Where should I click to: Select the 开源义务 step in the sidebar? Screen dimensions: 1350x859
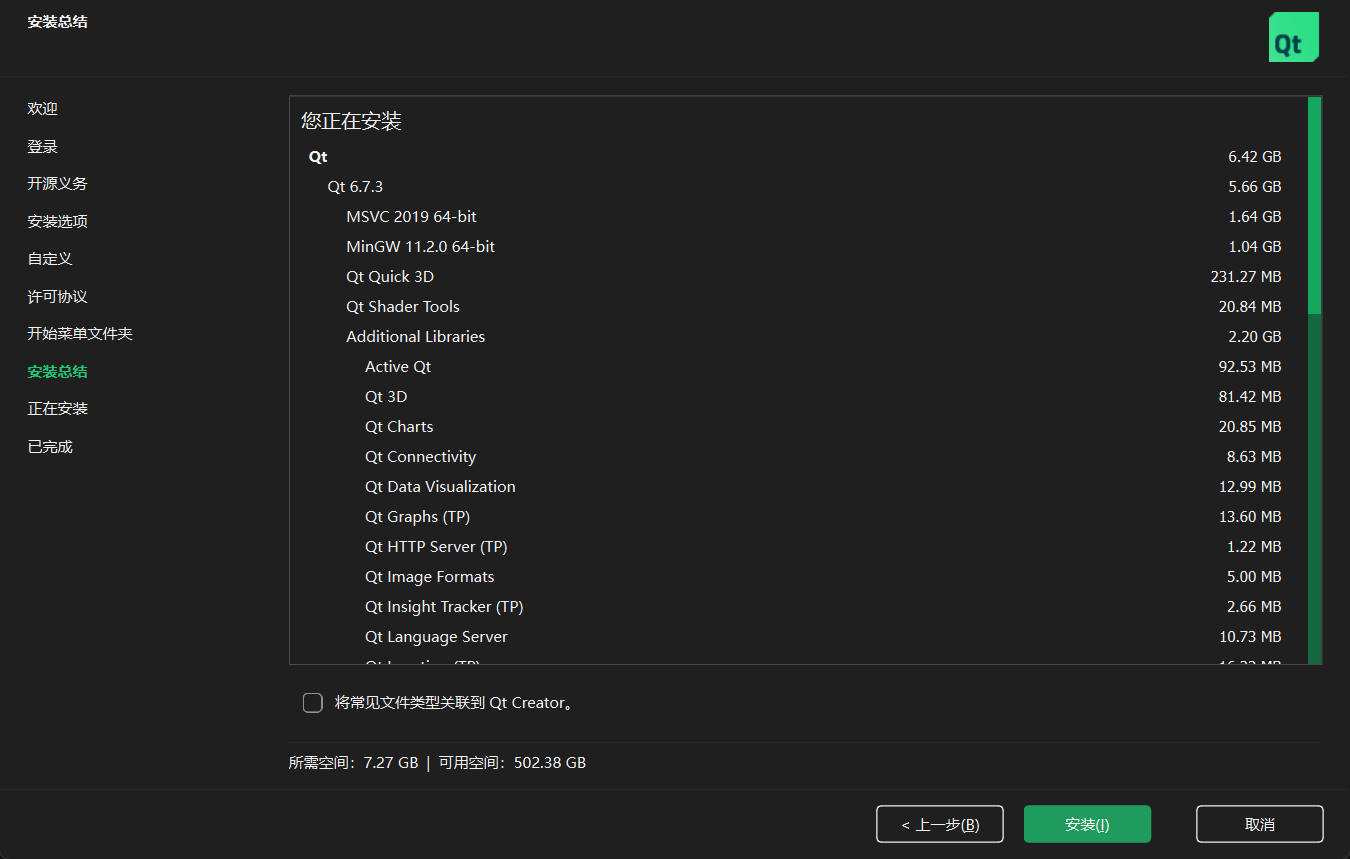click(58, 184)
